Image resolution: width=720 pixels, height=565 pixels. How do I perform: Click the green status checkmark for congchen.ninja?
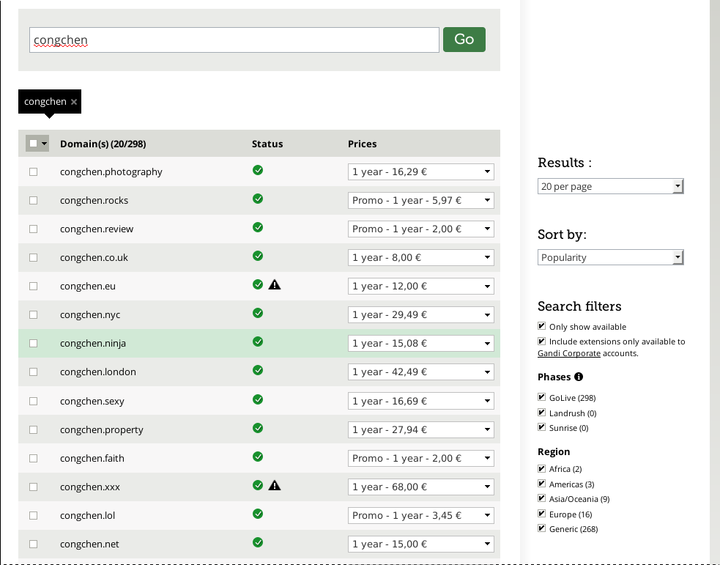258,342
